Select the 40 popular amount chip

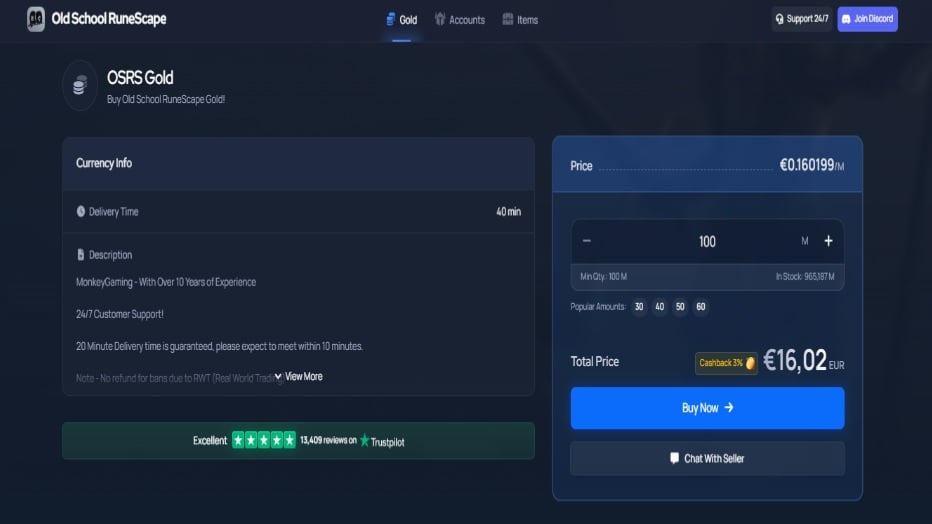pos(660,307)
